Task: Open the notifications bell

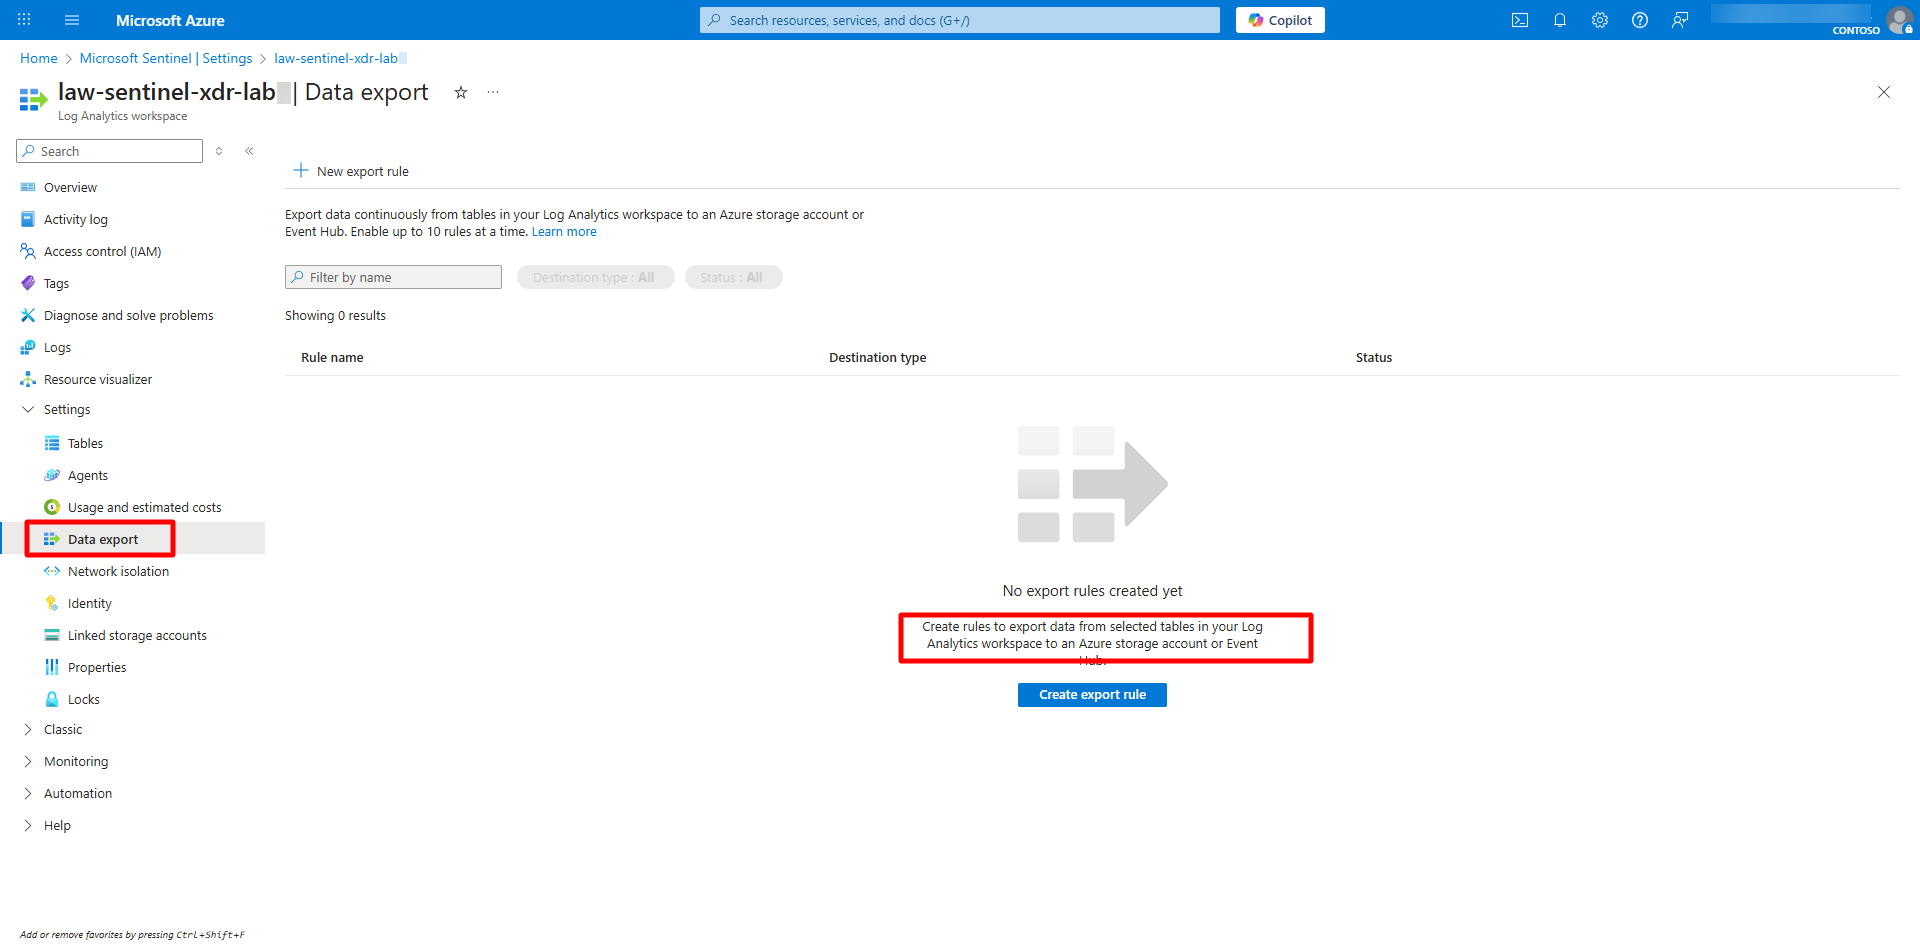Action: click(x=1560, y=20)
